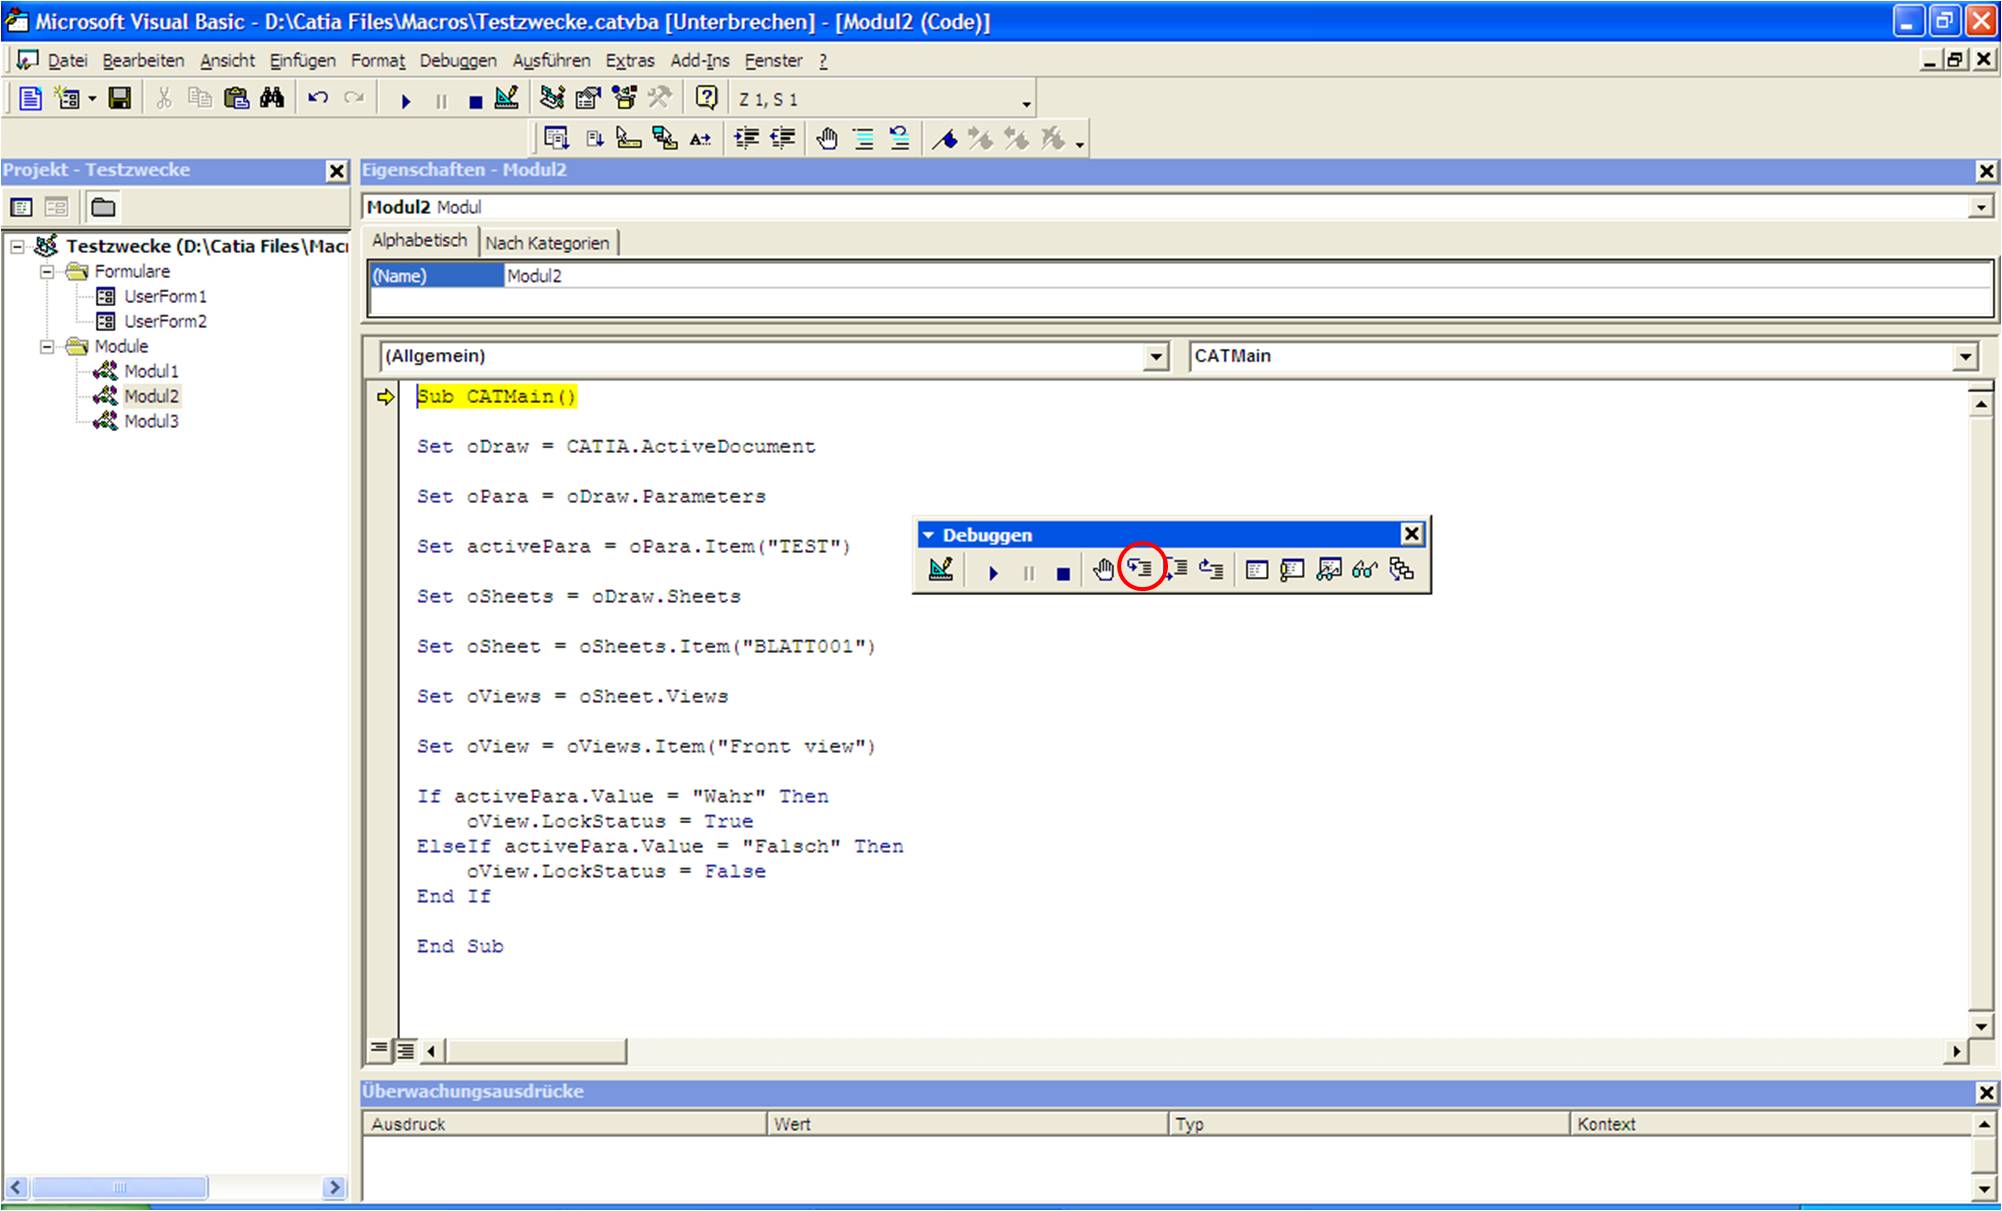Click View host application icon in toolbar

pos(30,98)
